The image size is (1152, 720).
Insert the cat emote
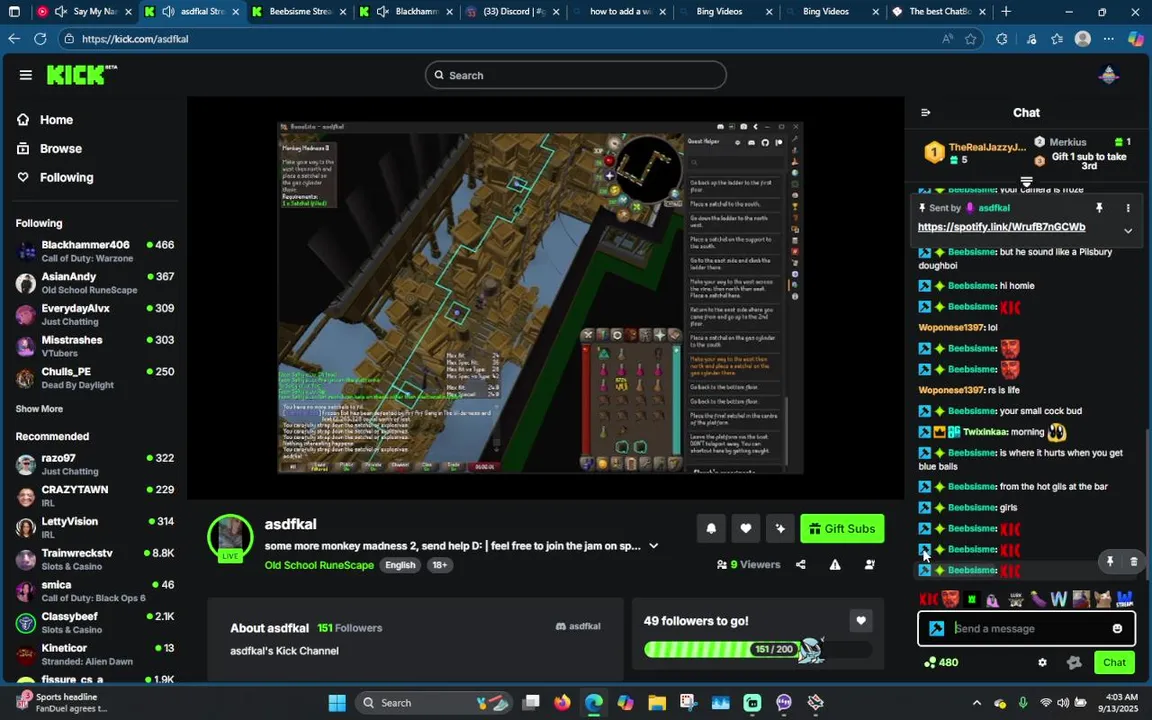coord(1102,600)
